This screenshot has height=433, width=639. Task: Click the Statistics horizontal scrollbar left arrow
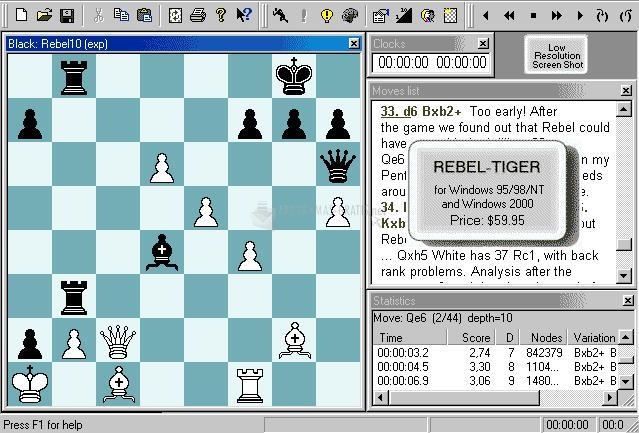(380, 397)
